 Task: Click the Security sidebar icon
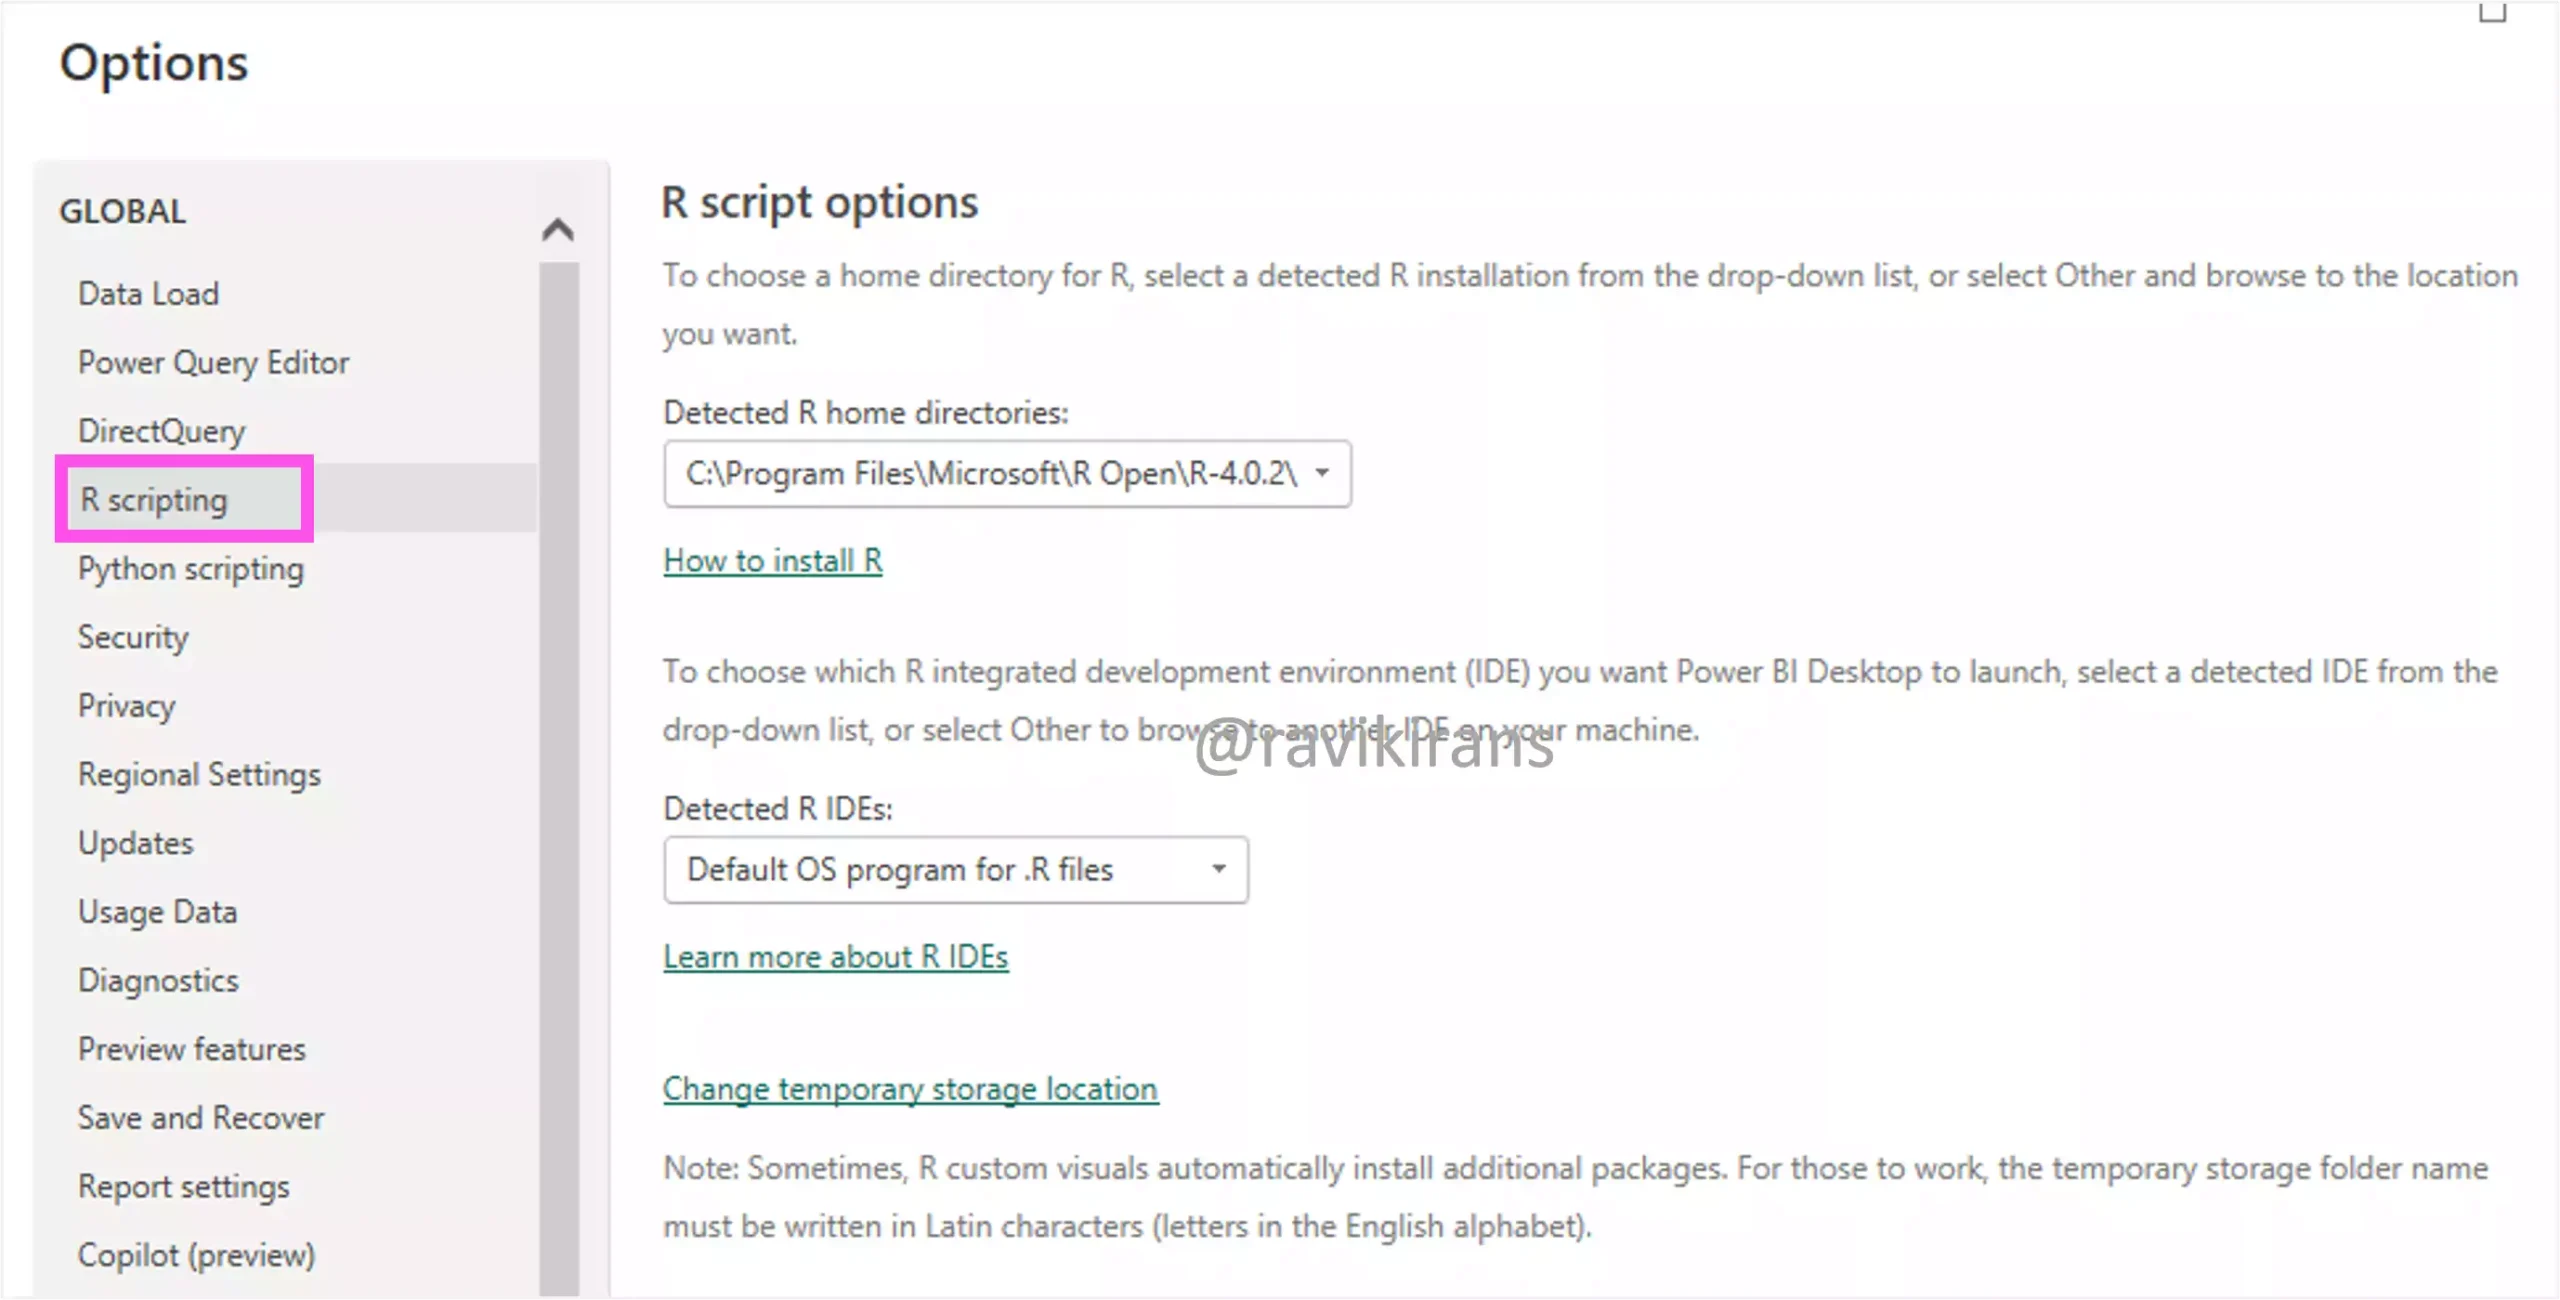tap(133, 637)
